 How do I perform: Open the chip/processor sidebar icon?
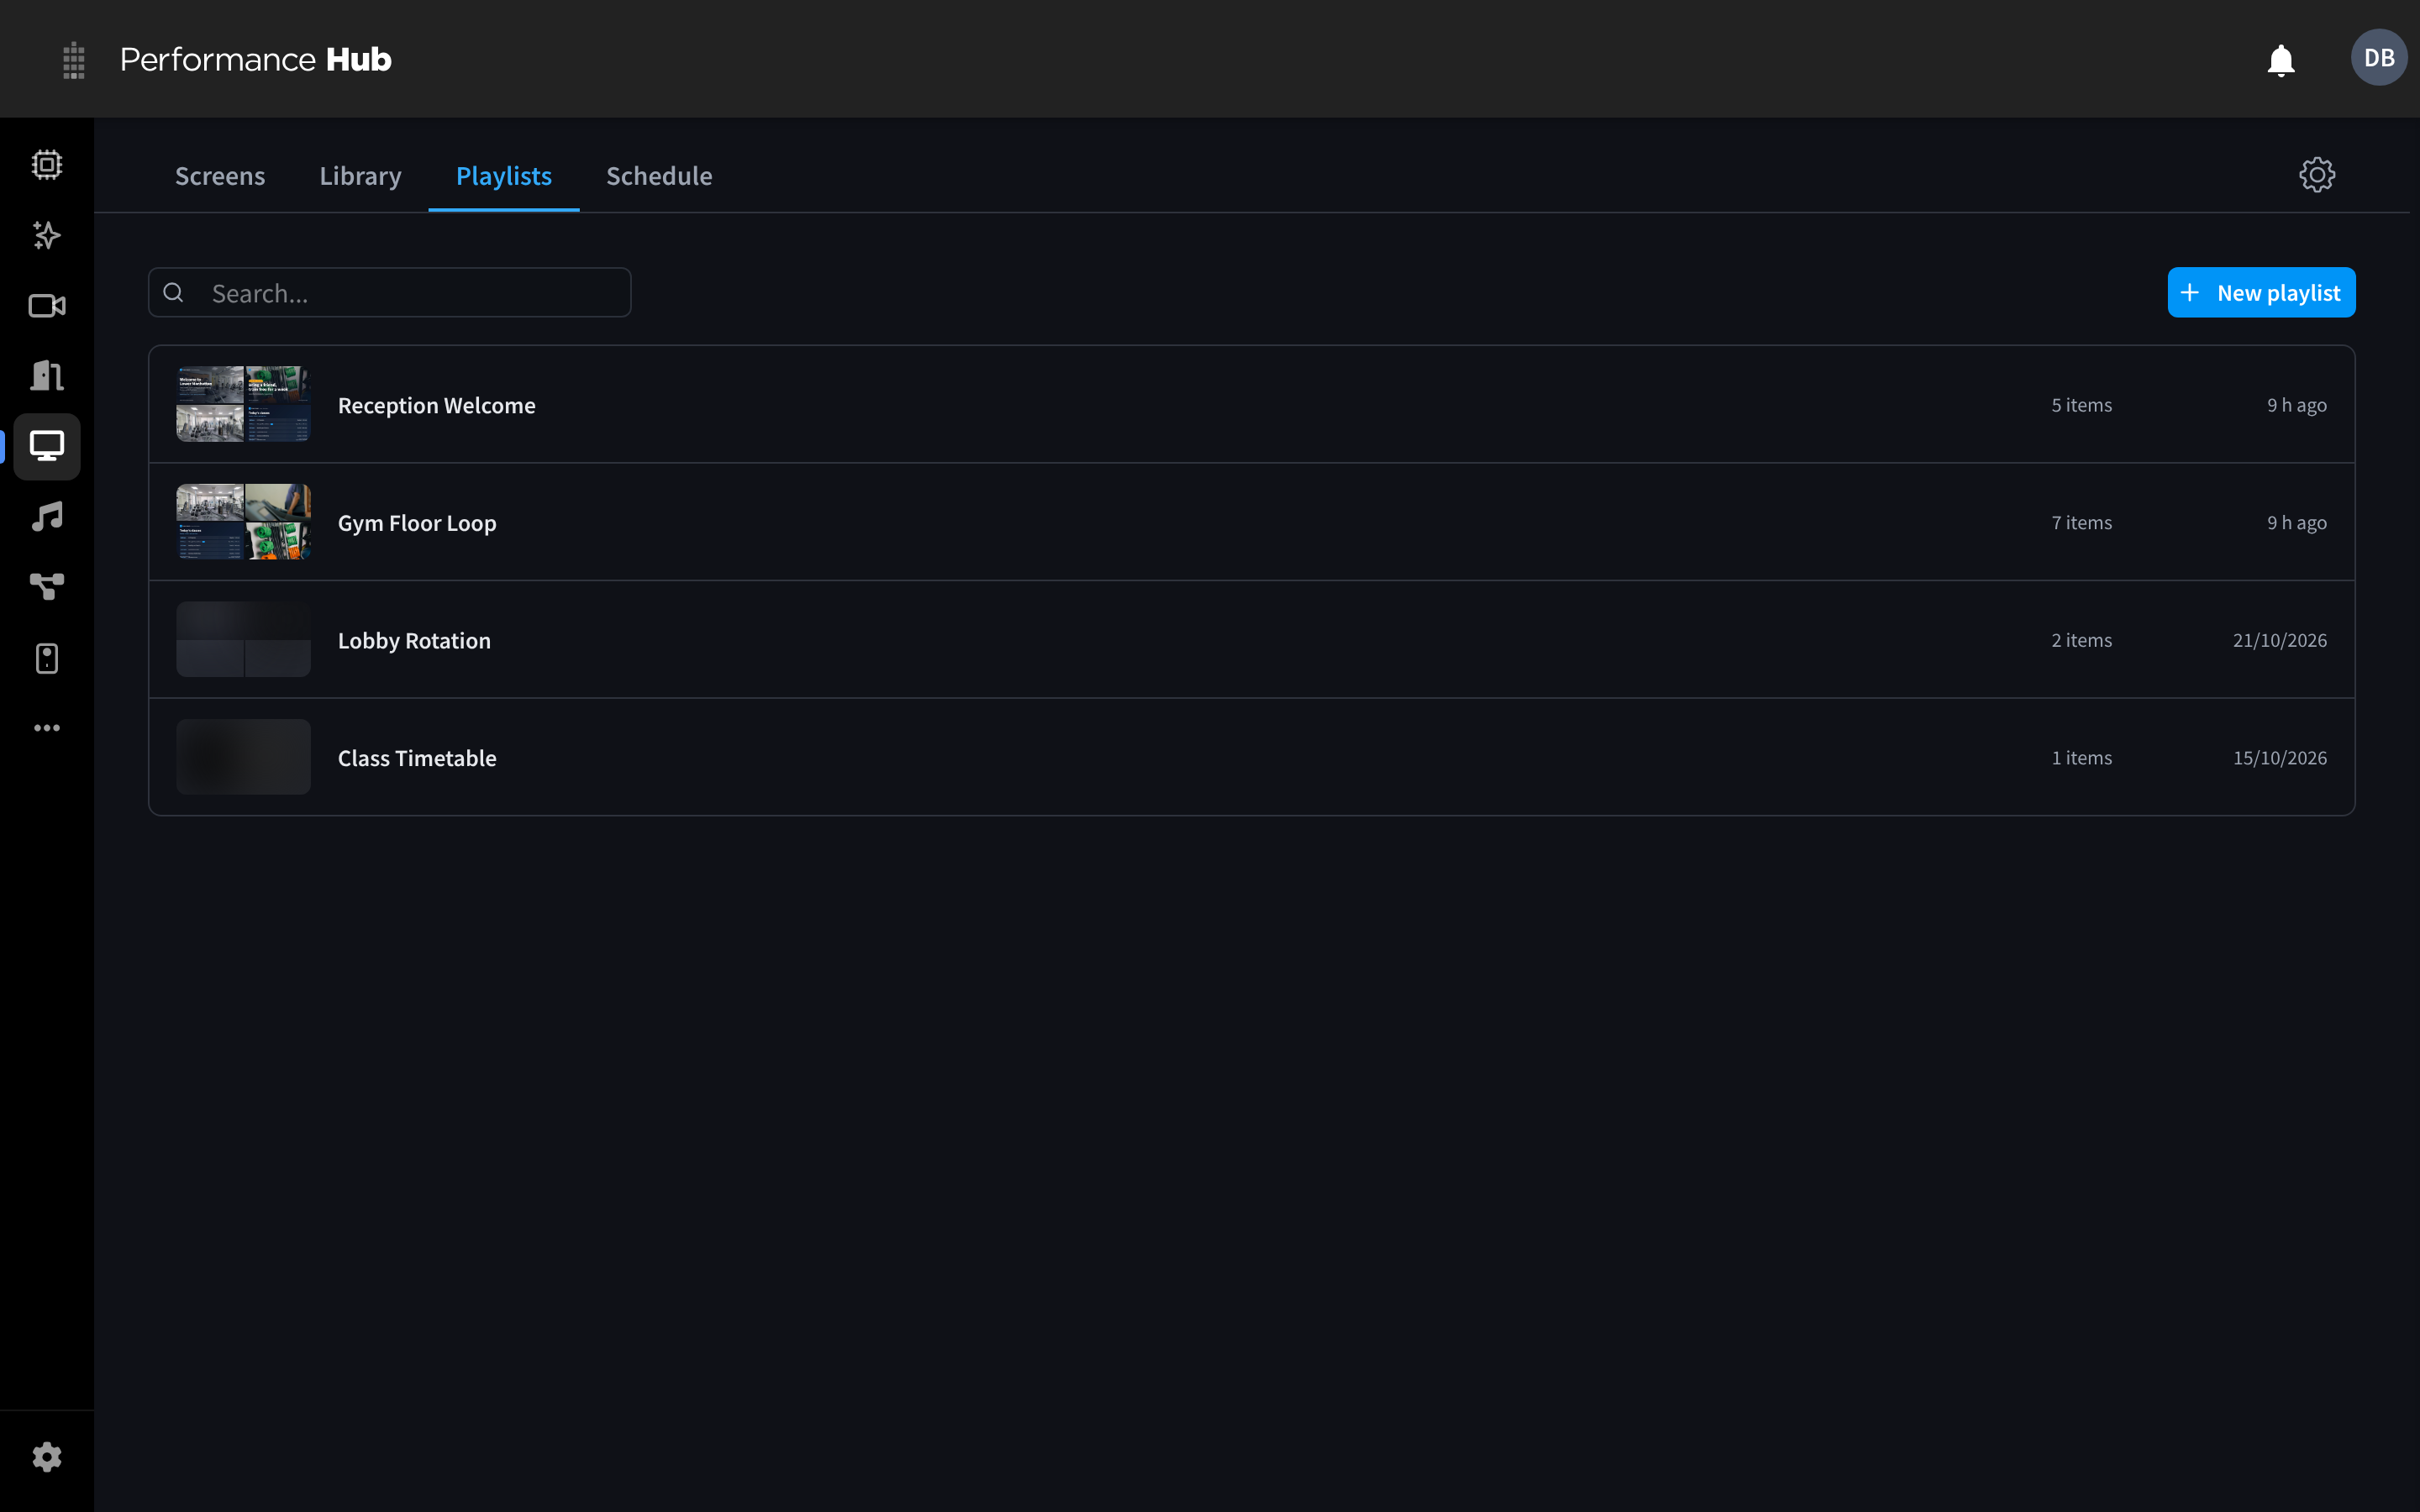47,164
